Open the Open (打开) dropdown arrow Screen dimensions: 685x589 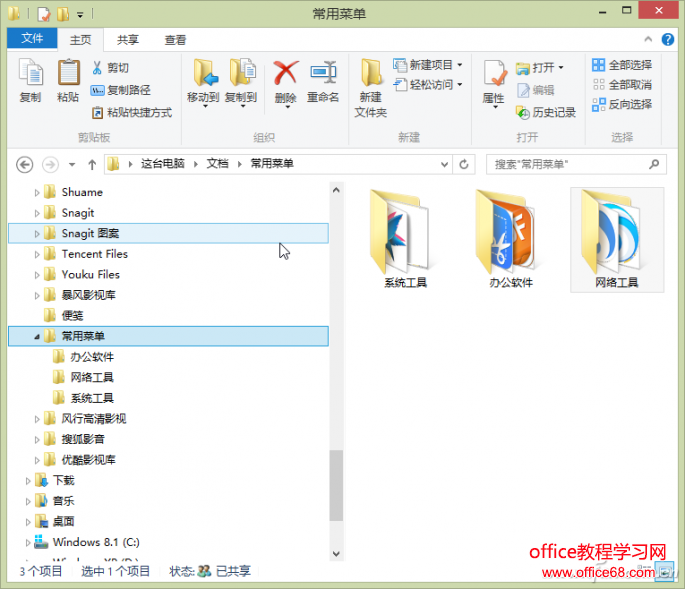tap(561, 68)
